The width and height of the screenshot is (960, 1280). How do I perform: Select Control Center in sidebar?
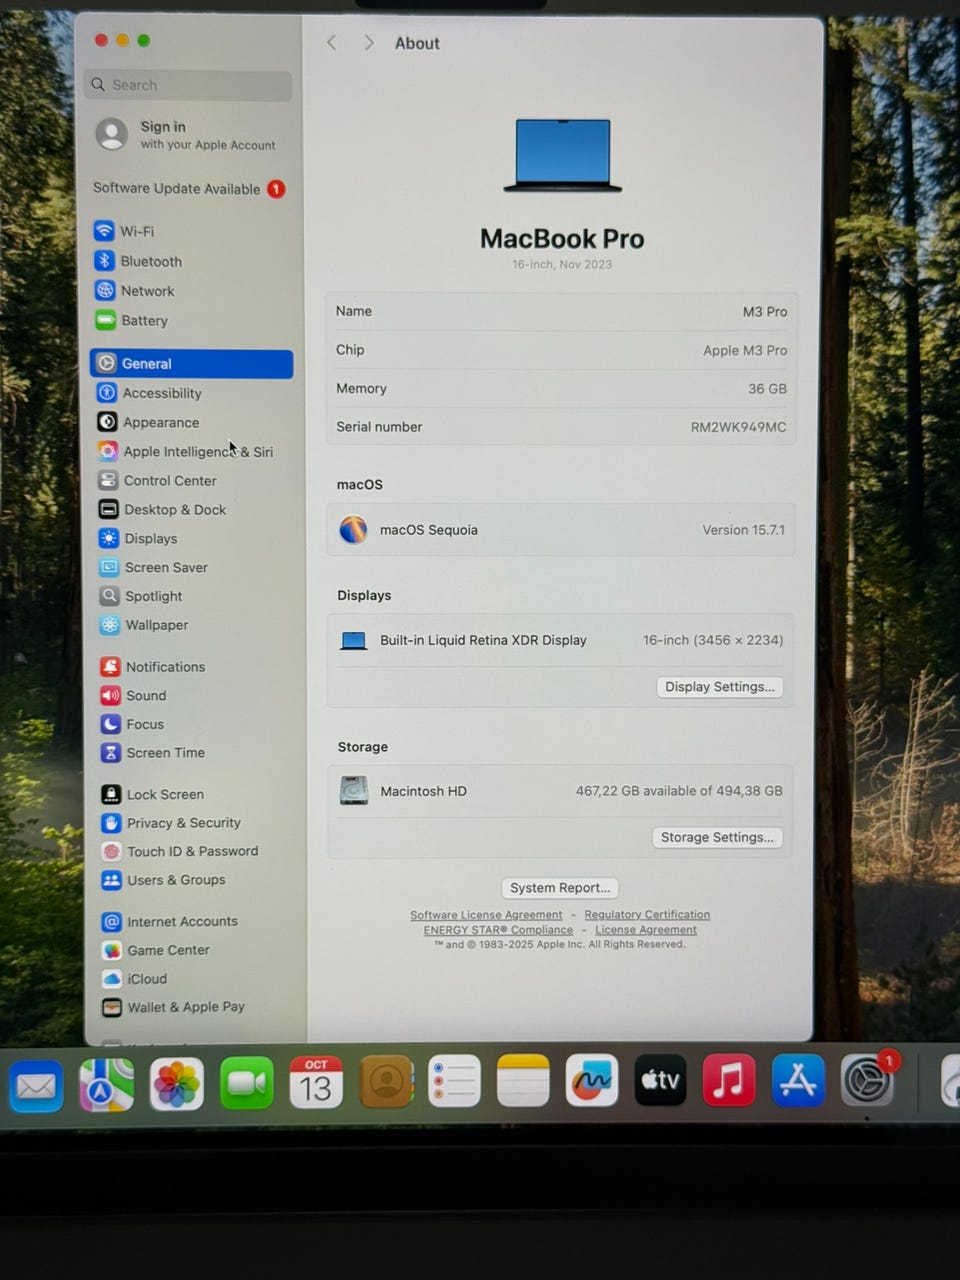(x=158, y=480)
